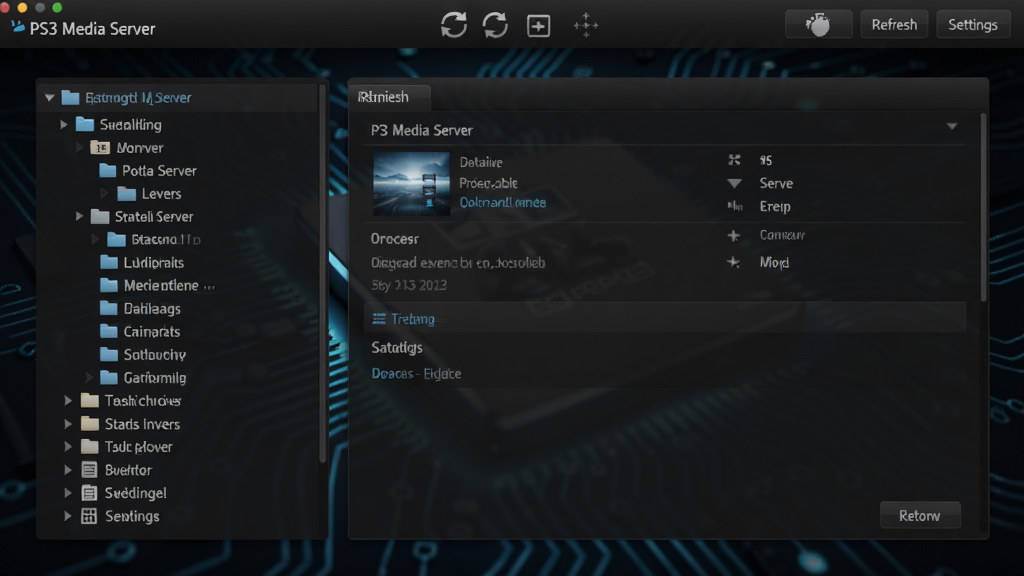Select the Gatibrmilg tree item
The image size is (1024, 576).
point(155,377)
